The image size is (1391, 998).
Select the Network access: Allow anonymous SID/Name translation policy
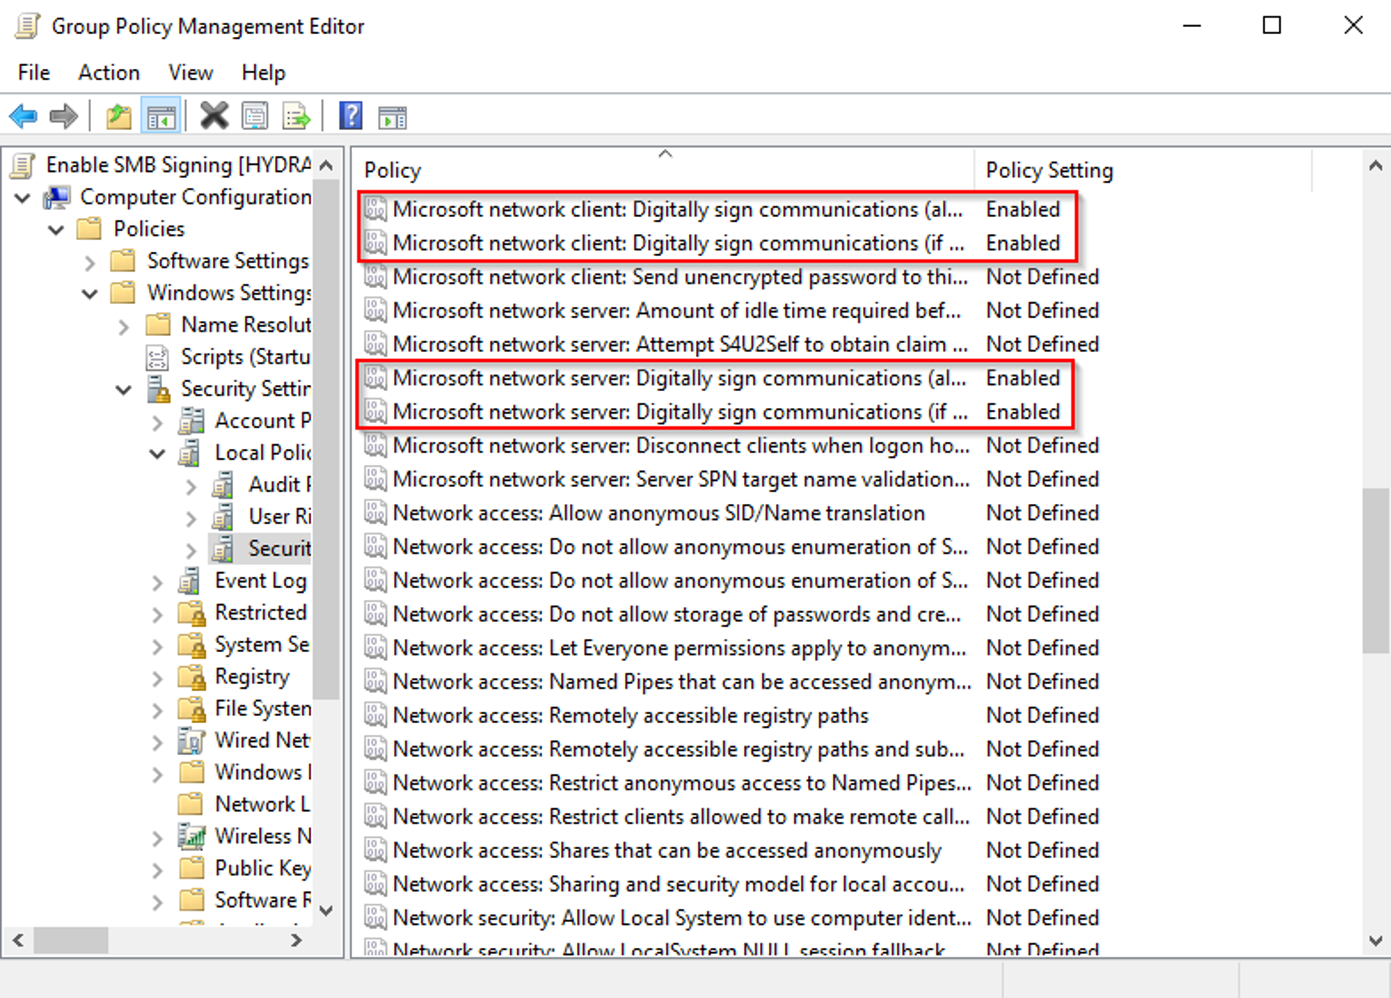coord(660,512)
